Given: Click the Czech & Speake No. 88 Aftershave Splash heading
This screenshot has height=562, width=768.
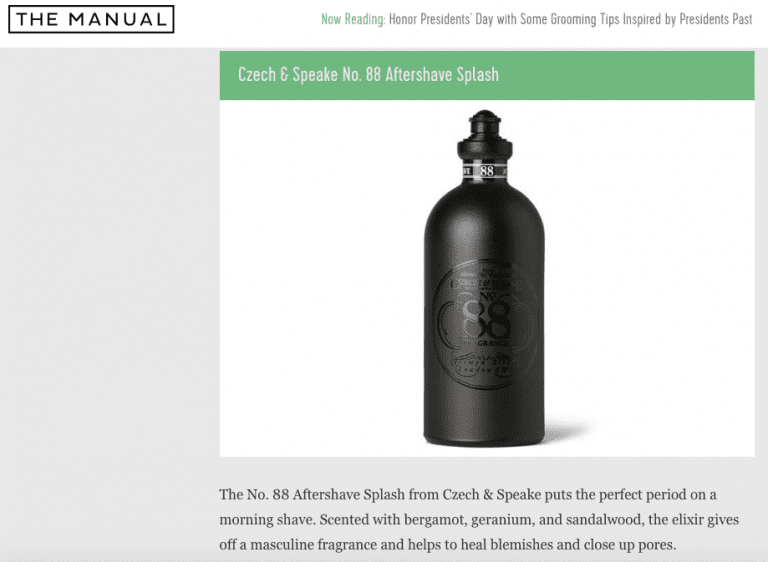Looking at the screenshot, I should click(x=368, y=74).
